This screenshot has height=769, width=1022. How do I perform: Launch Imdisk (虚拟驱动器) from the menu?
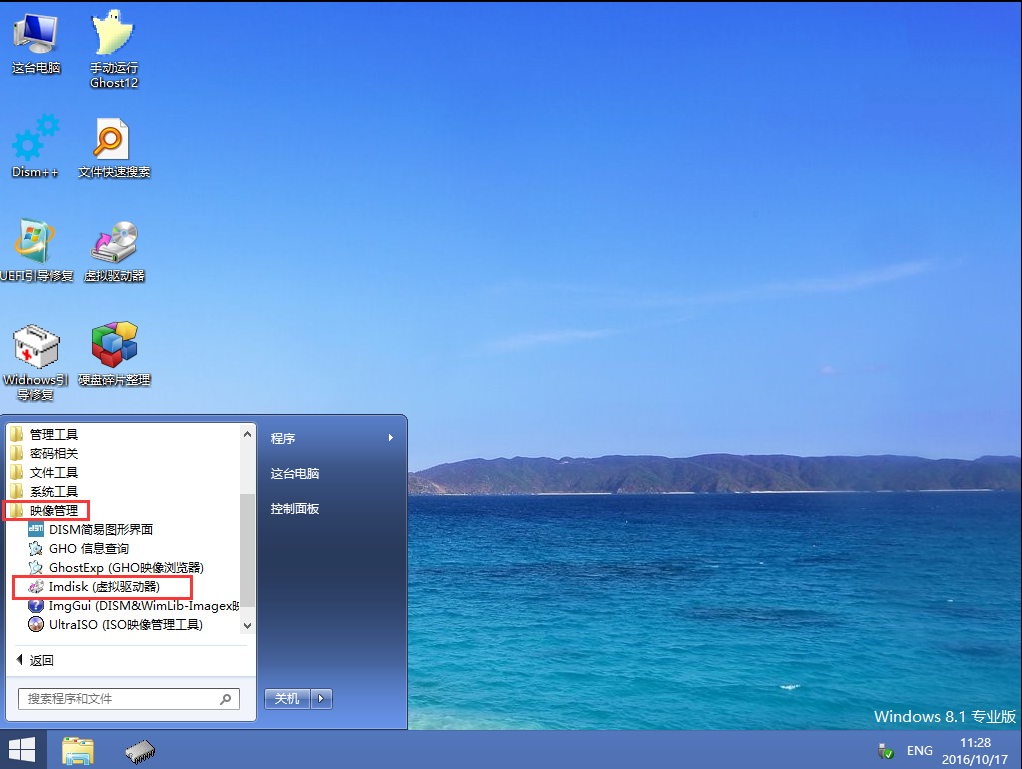[x=104, y=587]
